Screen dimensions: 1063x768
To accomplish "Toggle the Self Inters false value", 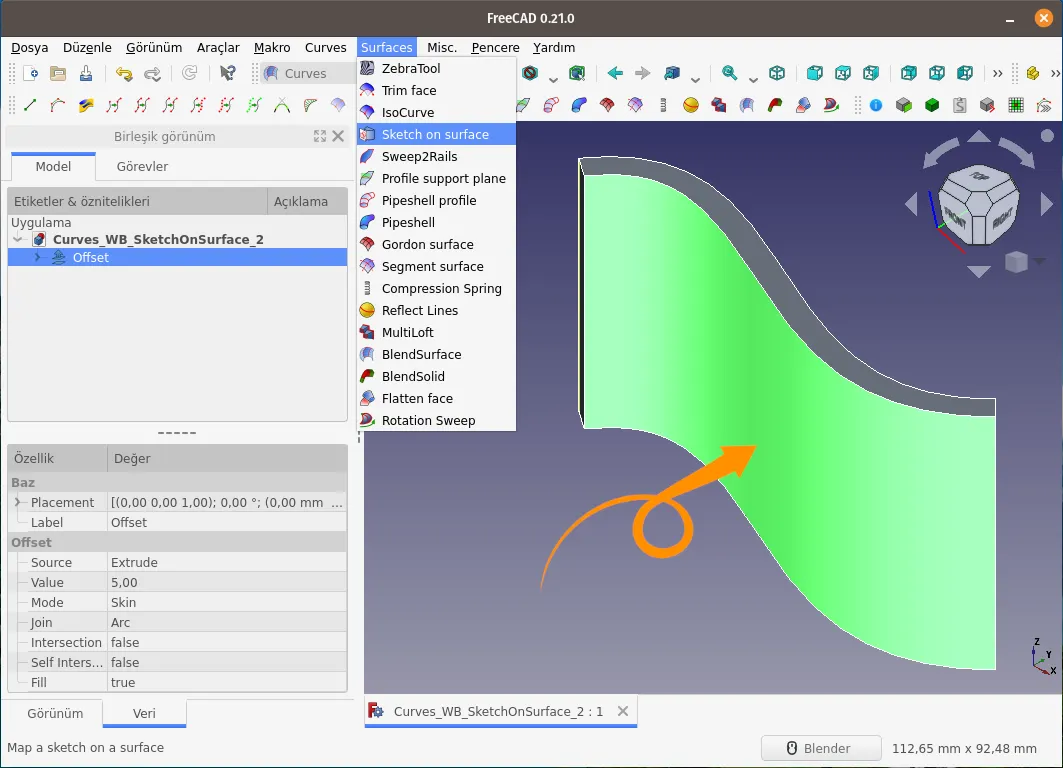I will point(226,662).
